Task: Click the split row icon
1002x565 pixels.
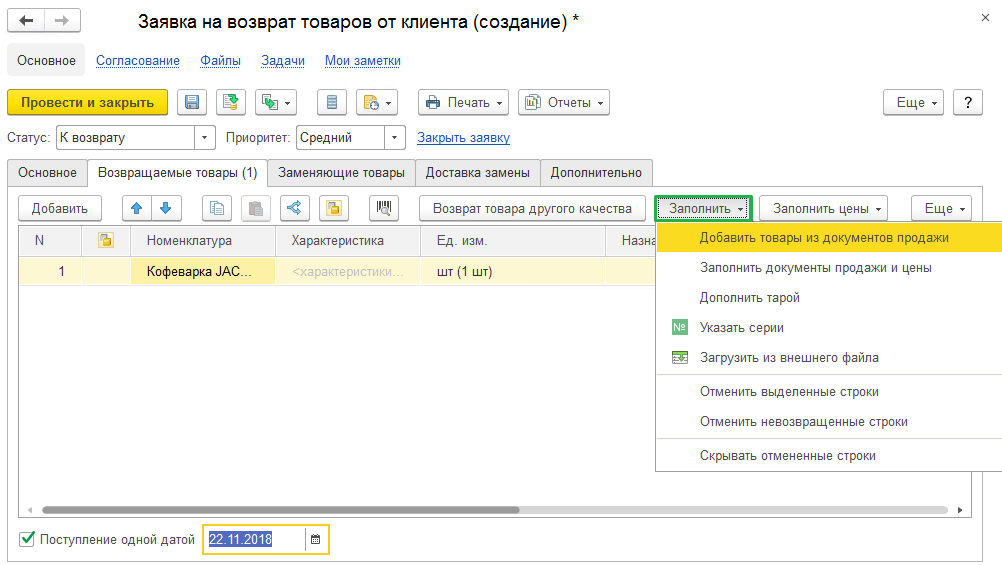Action: click(294, 208)
